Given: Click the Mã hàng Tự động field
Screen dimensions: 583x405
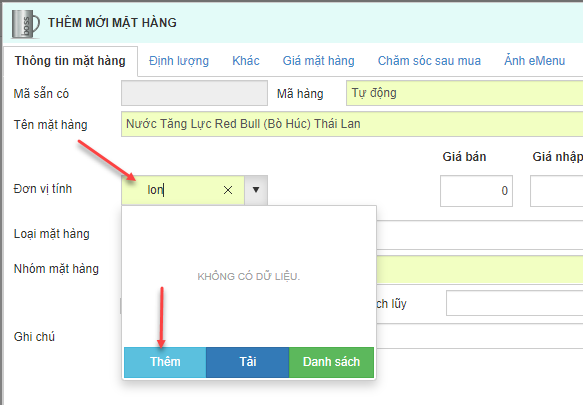Looking at the screenshot, I should pyautogui.click(x=464, y=93).
